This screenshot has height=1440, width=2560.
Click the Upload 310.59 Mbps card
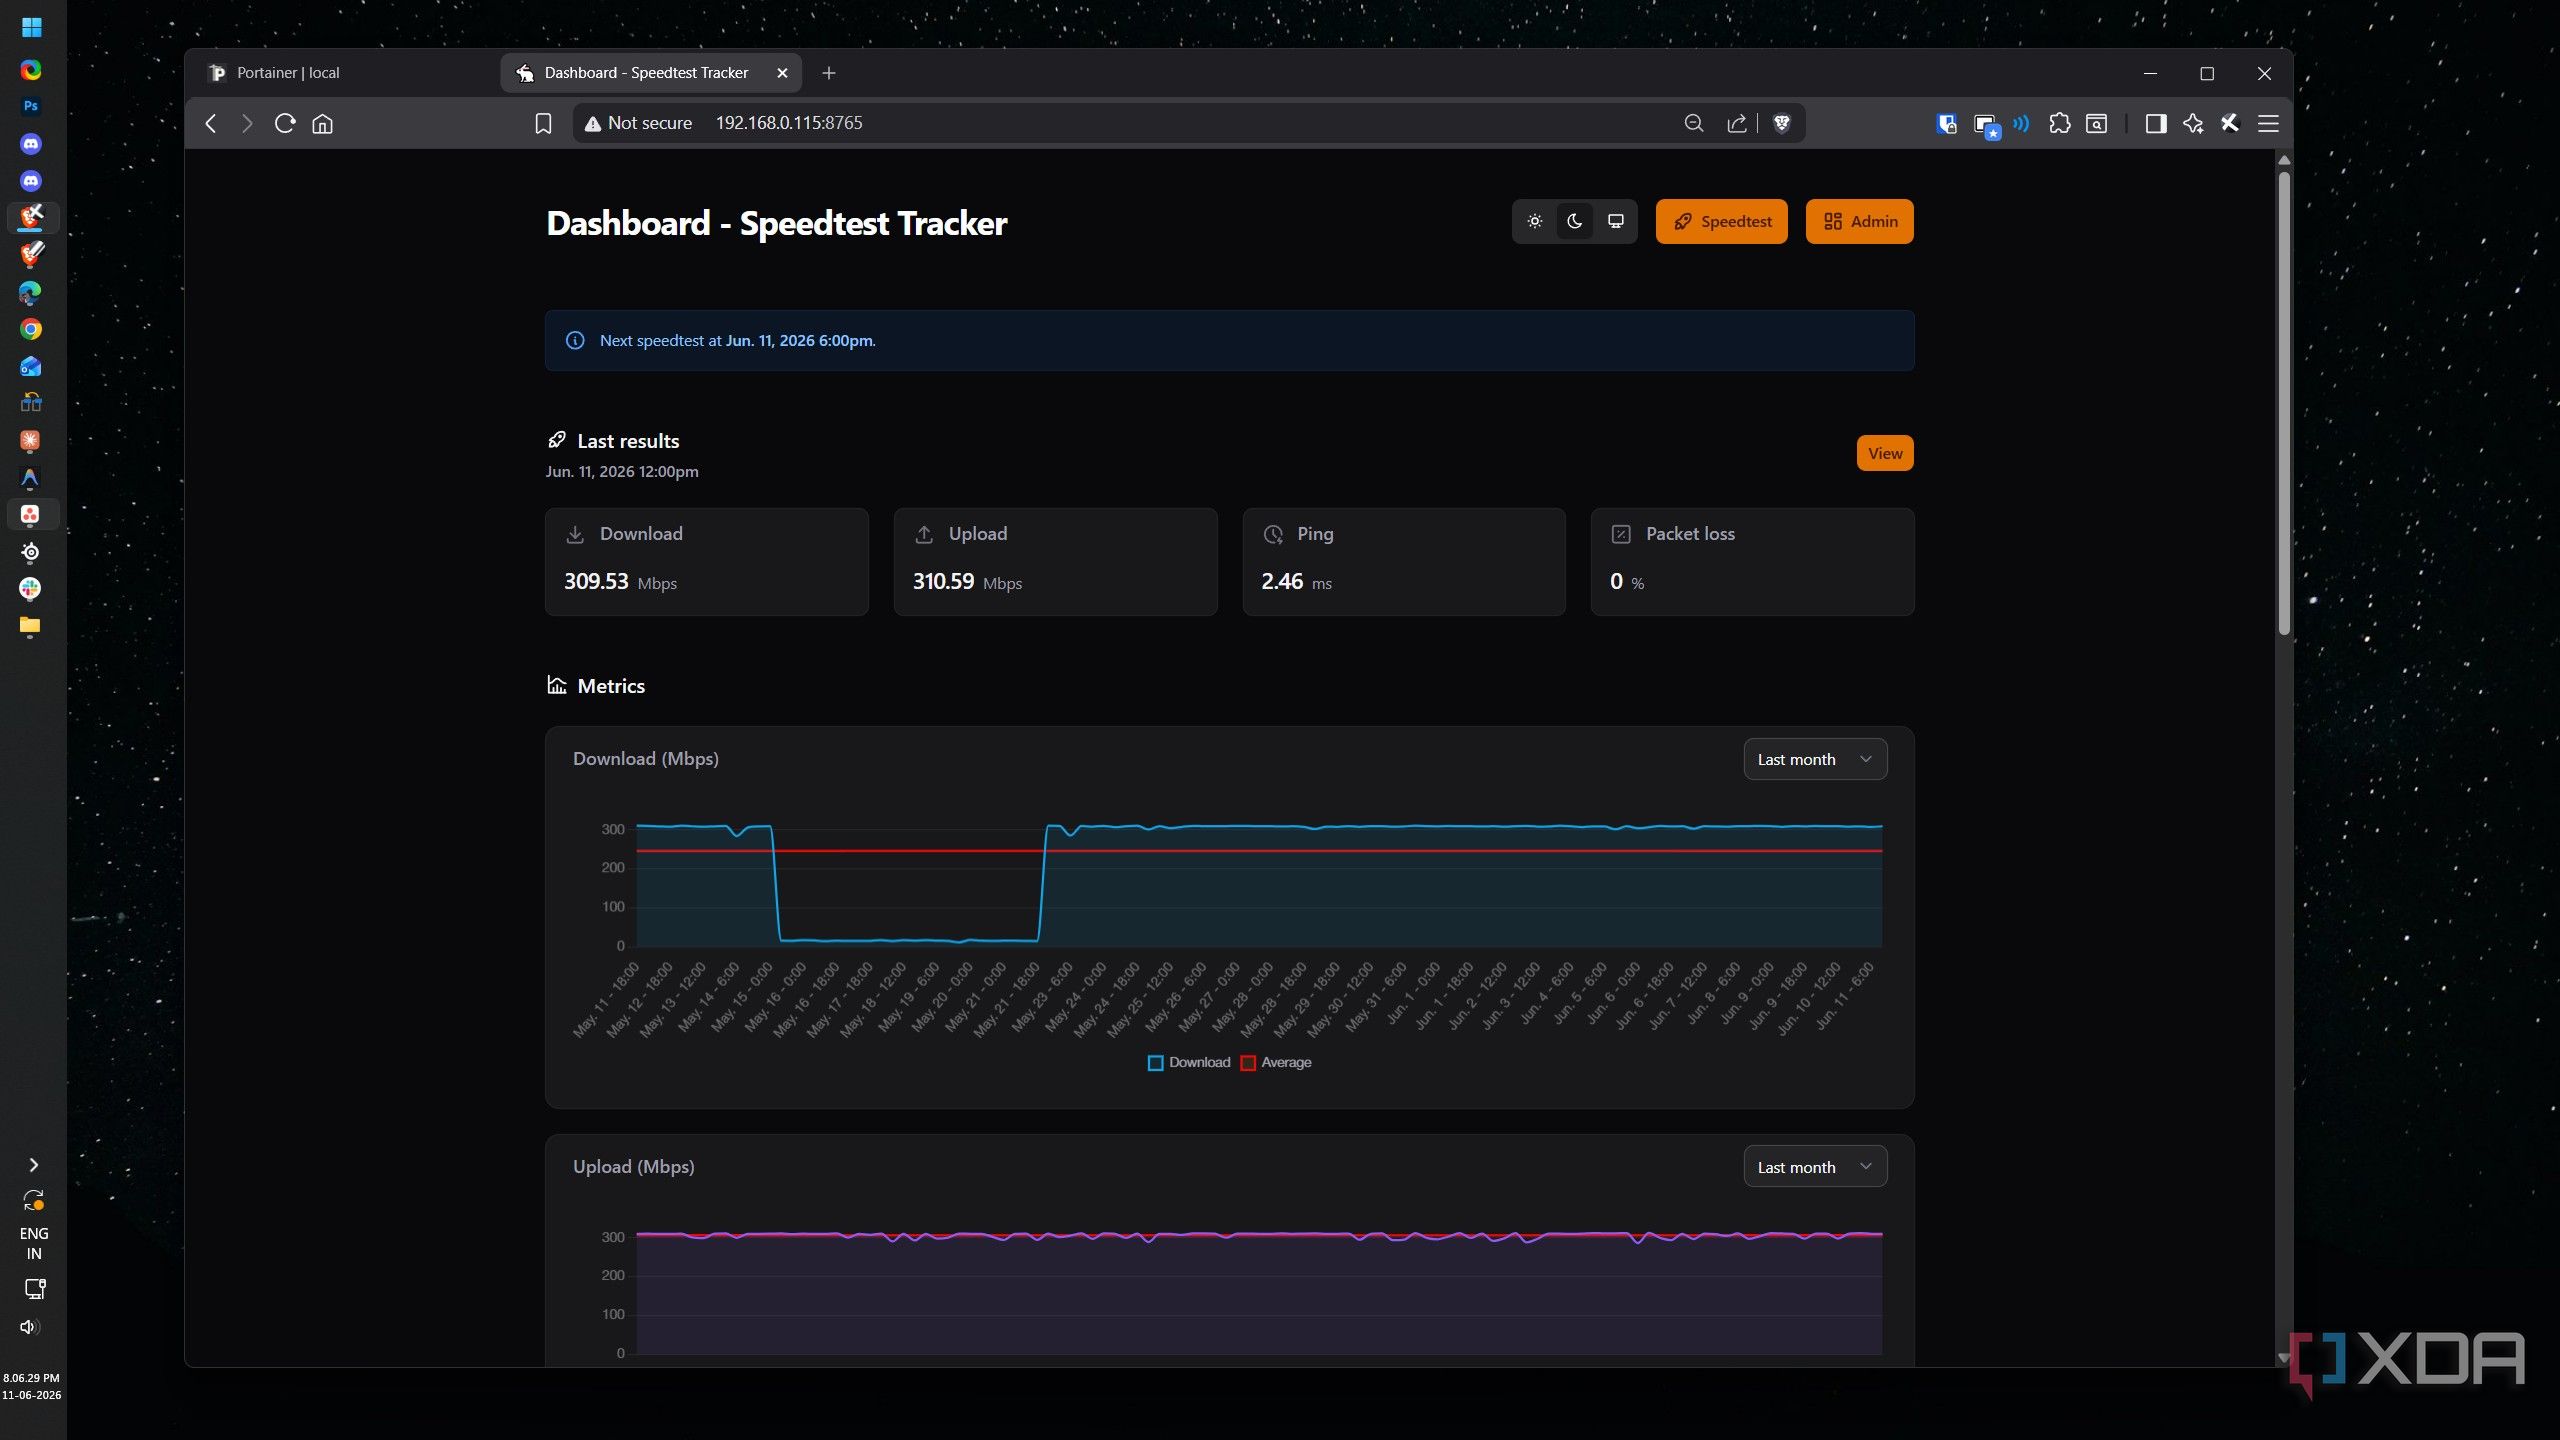tap(1055, 561)
